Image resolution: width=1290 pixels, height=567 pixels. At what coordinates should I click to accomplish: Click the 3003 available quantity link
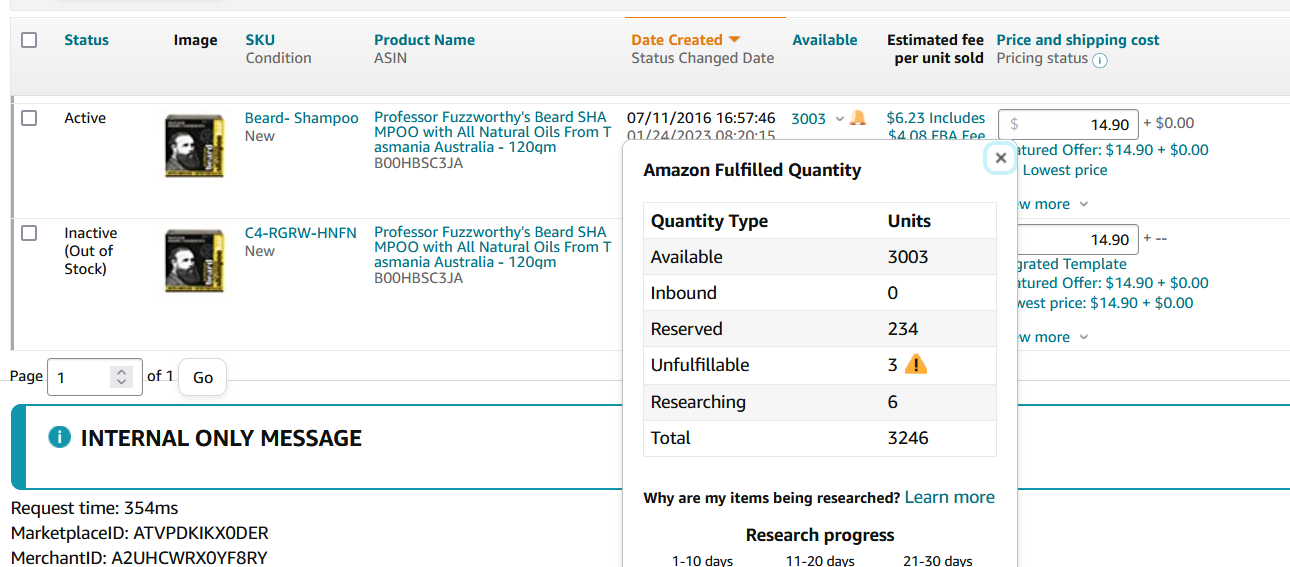(x=809, y=119)
